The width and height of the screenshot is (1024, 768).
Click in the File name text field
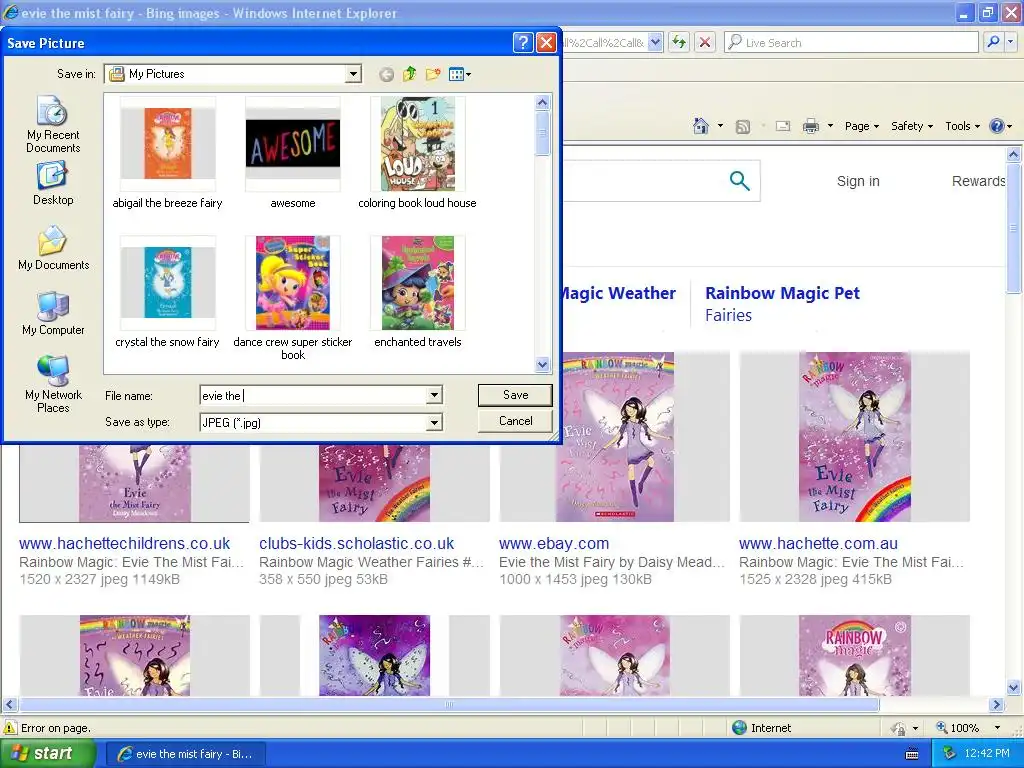point(313,395)
